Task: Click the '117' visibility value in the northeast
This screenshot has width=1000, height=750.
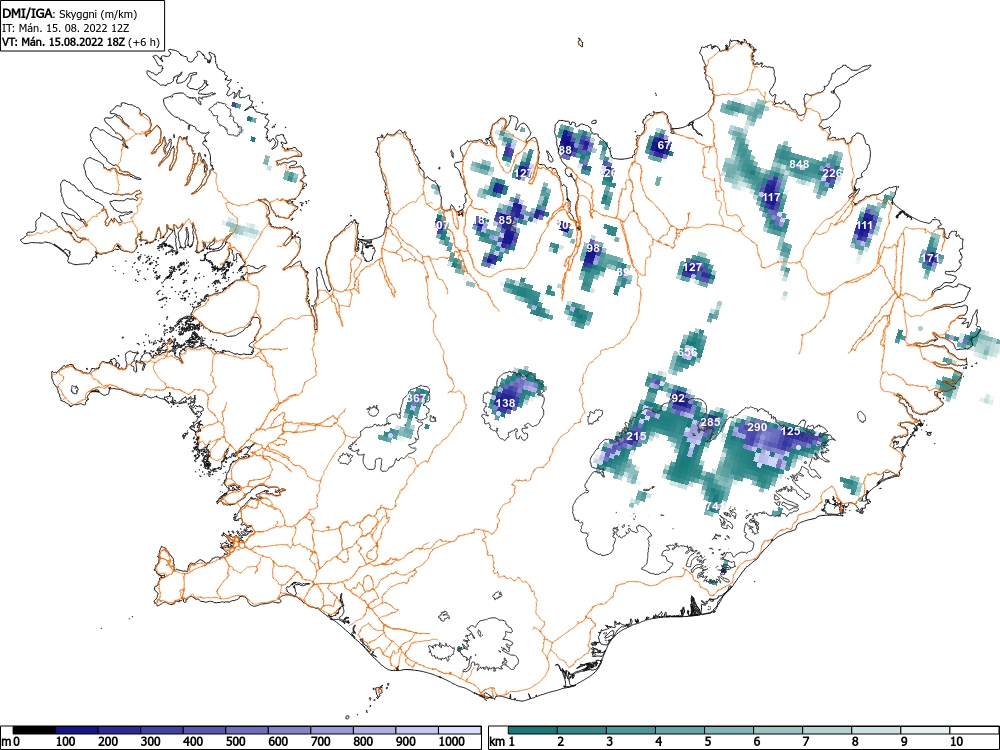Action: pyautogui.click(x=772, y=197)
